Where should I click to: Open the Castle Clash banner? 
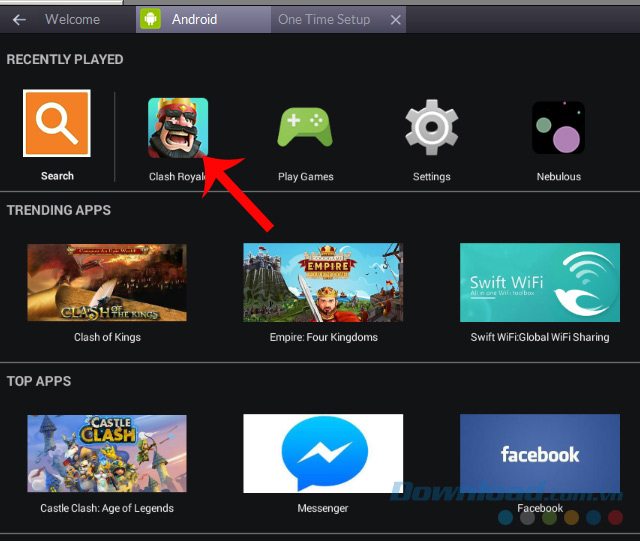click(x=107, y=453)
